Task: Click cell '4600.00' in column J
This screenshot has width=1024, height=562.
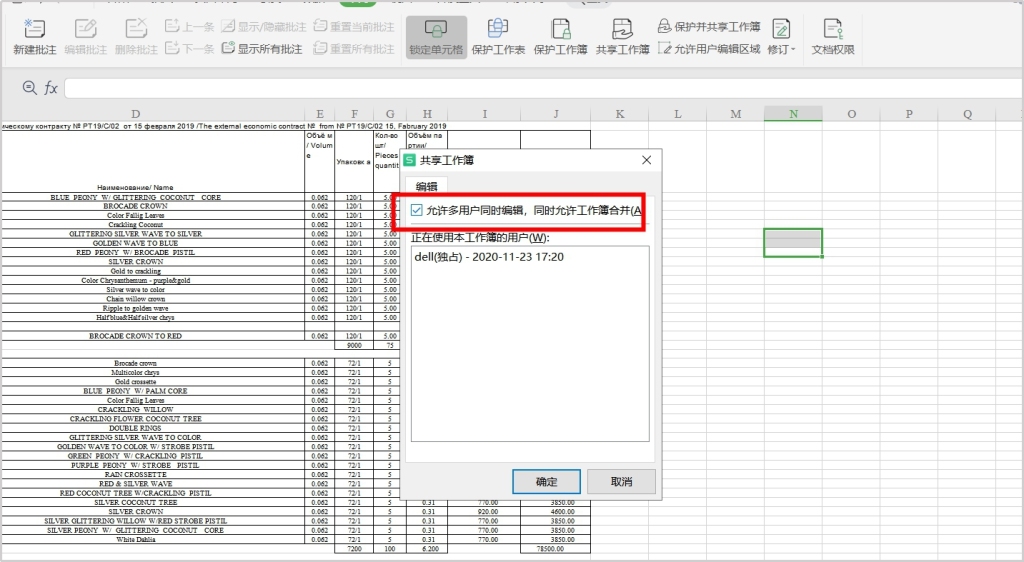Action: click(556, 512)
